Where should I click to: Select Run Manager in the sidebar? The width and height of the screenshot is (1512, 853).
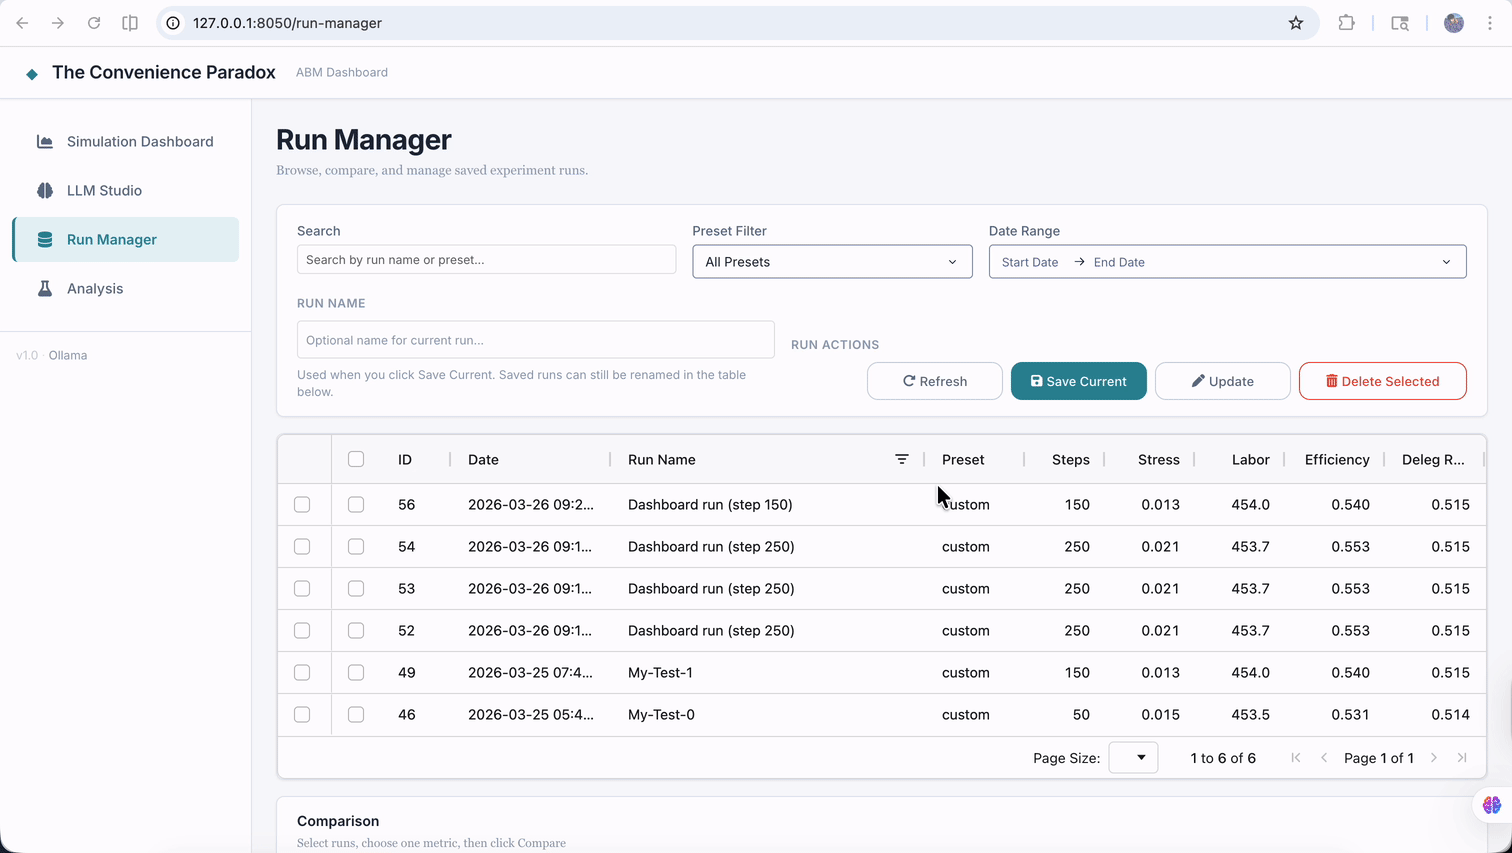click(126, 240)
